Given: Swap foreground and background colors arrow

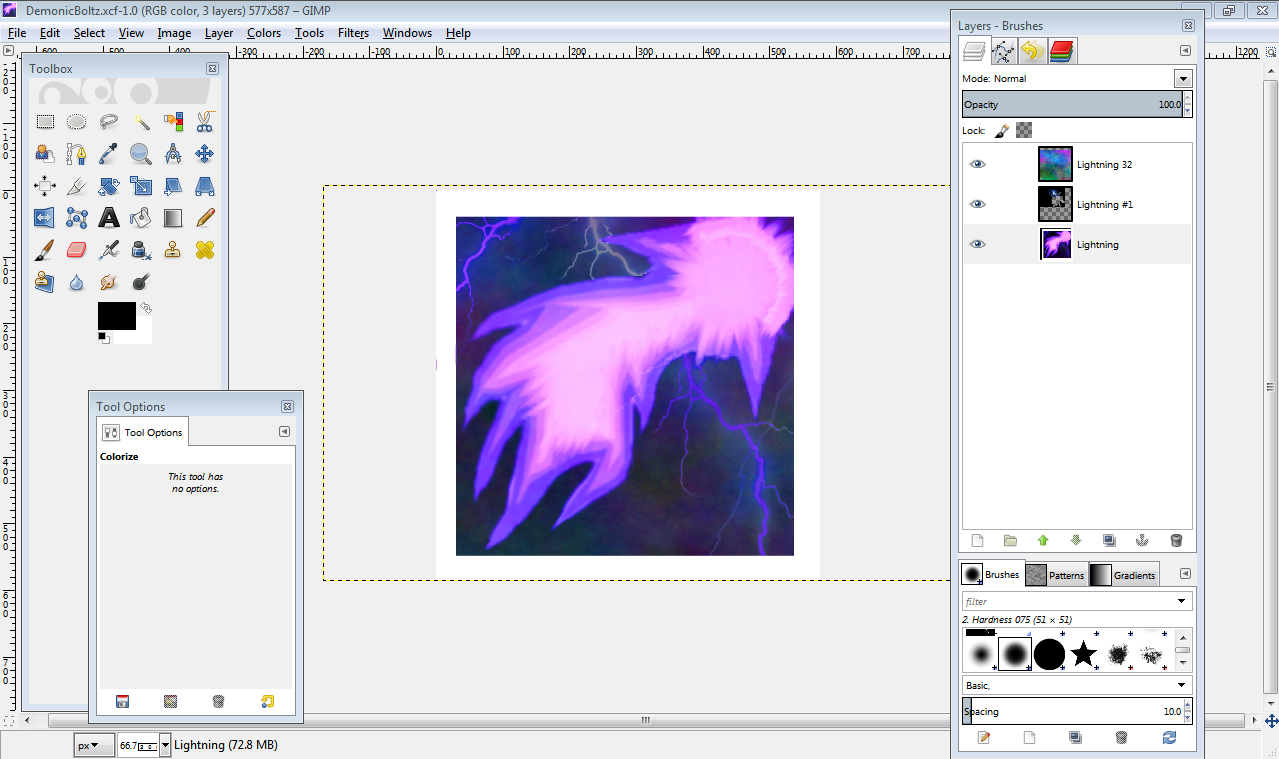Looking at the screenshot, I should tap(146, 308).
